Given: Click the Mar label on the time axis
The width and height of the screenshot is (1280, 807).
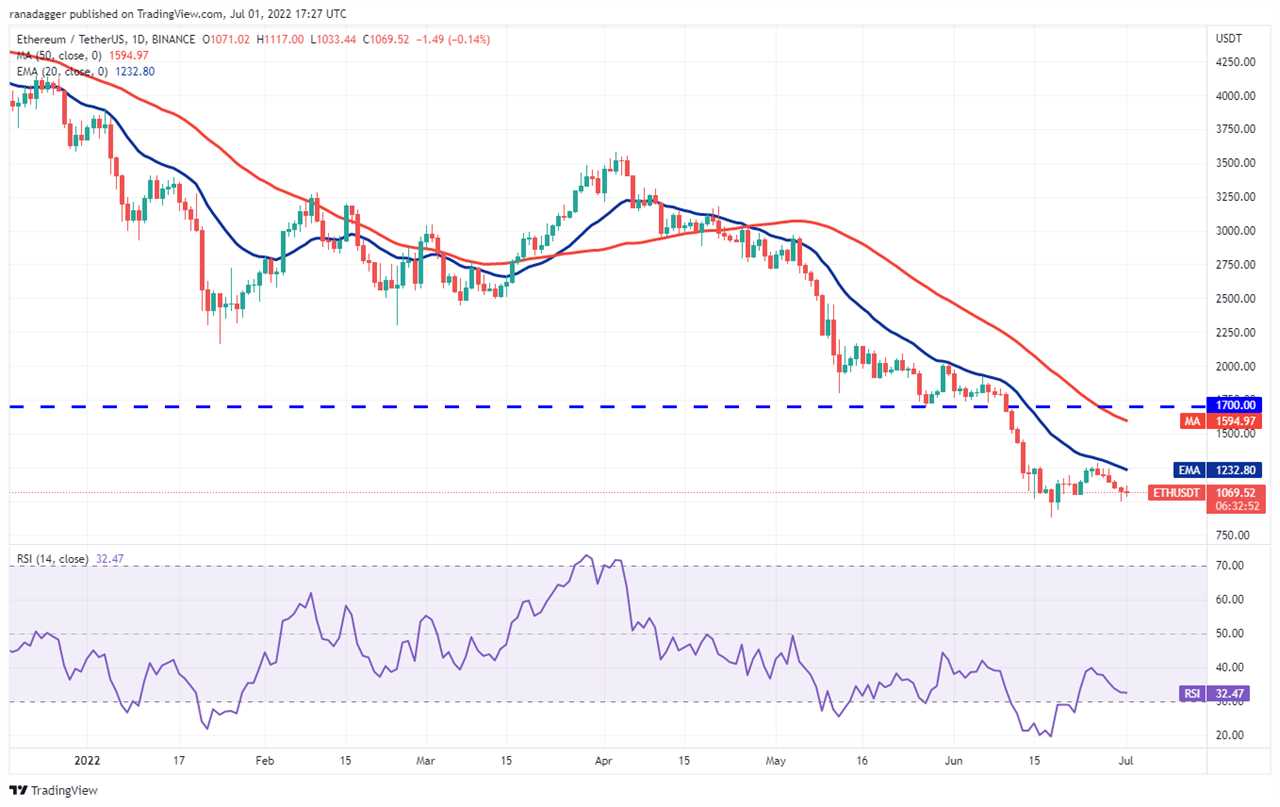Looking at the screenshot, I should [x=424, y=759].
